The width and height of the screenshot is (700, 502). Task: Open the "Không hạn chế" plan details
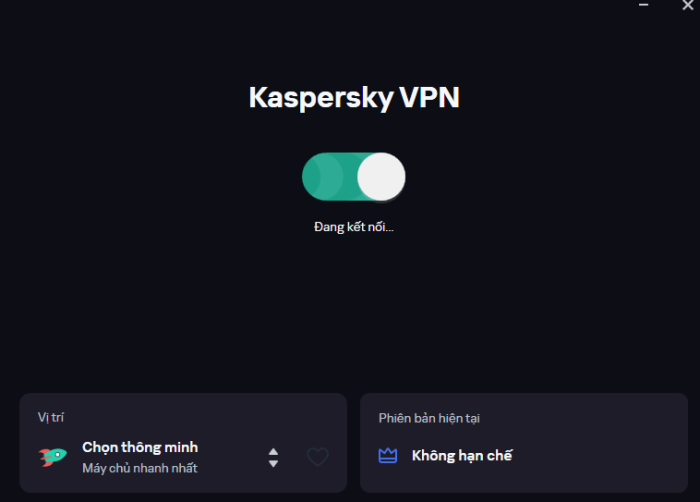point(461,456)
